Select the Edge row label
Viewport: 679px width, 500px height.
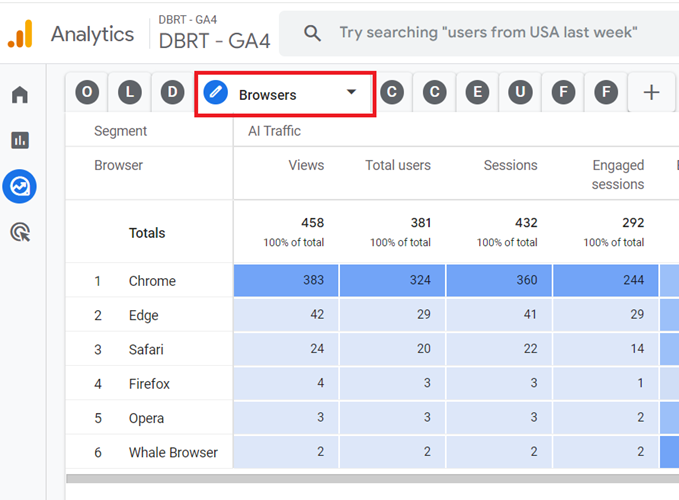point(143,315)
